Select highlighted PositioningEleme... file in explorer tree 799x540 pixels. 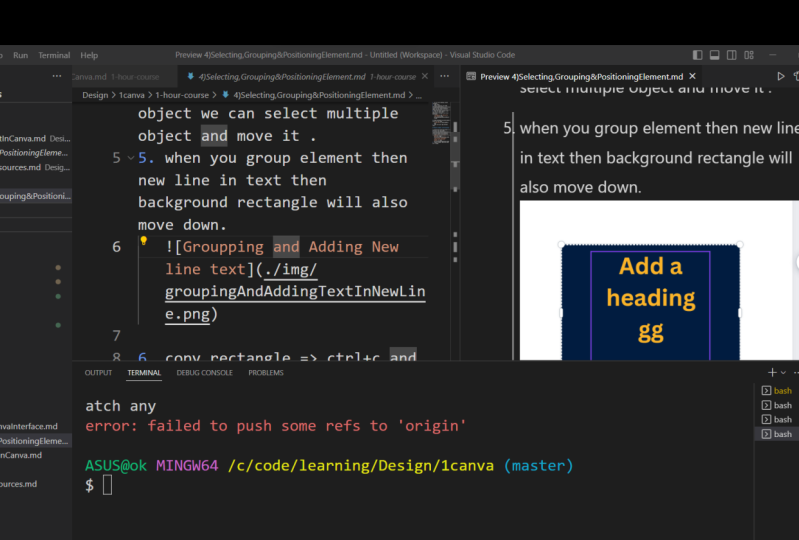coord(35,441)
